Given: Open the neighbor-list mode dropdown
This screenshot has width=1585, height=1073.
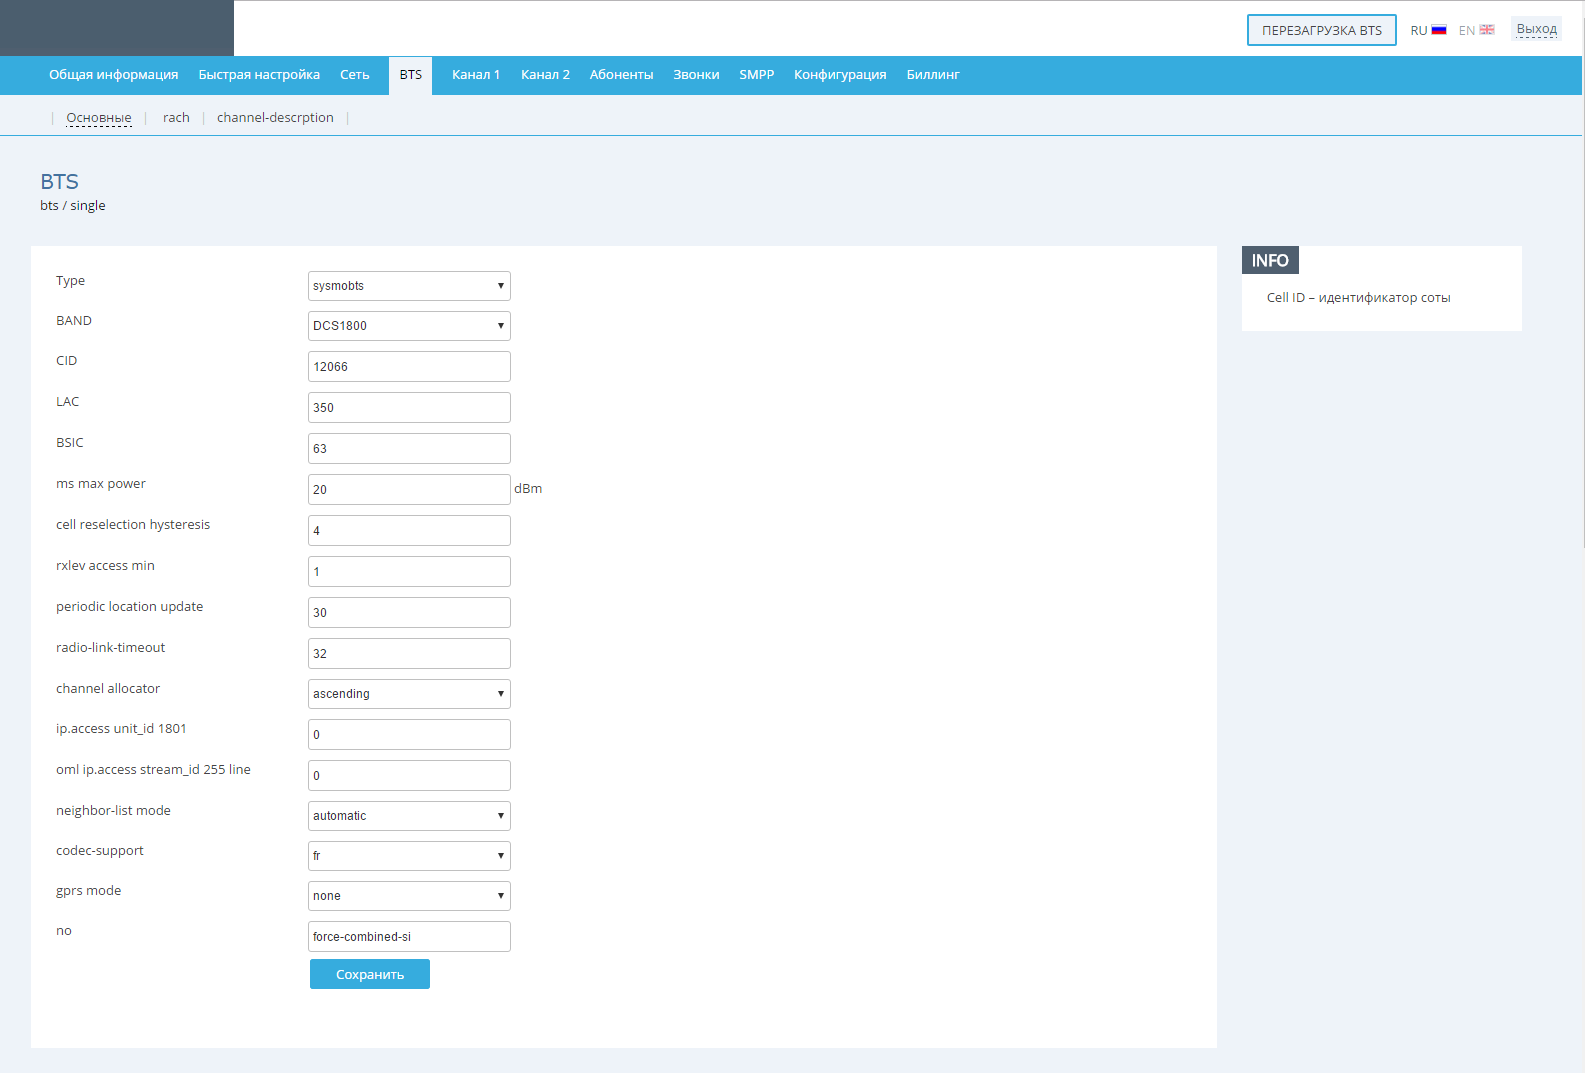Looking at the screenshot, I should (x=409, y=816).
